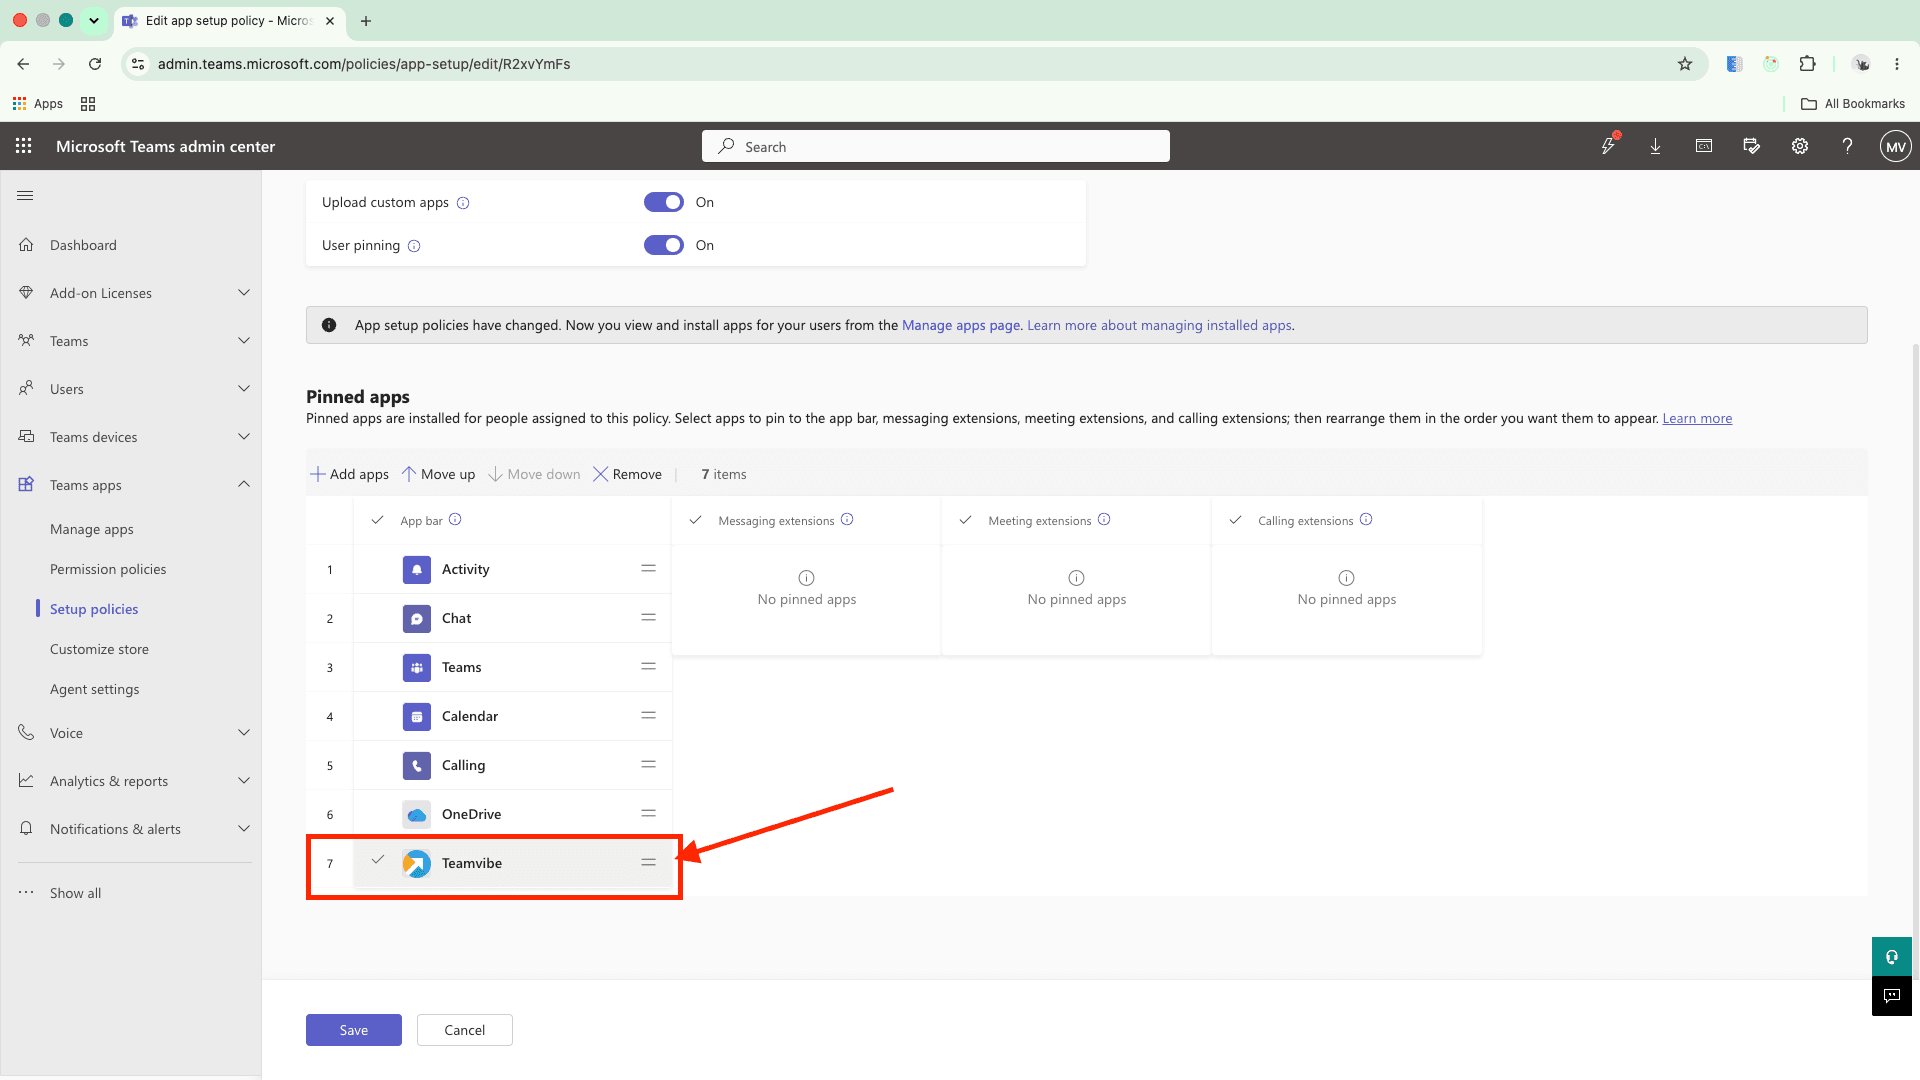Save the app setup policy
Screen dimensions: 1920x1080
354,1030
